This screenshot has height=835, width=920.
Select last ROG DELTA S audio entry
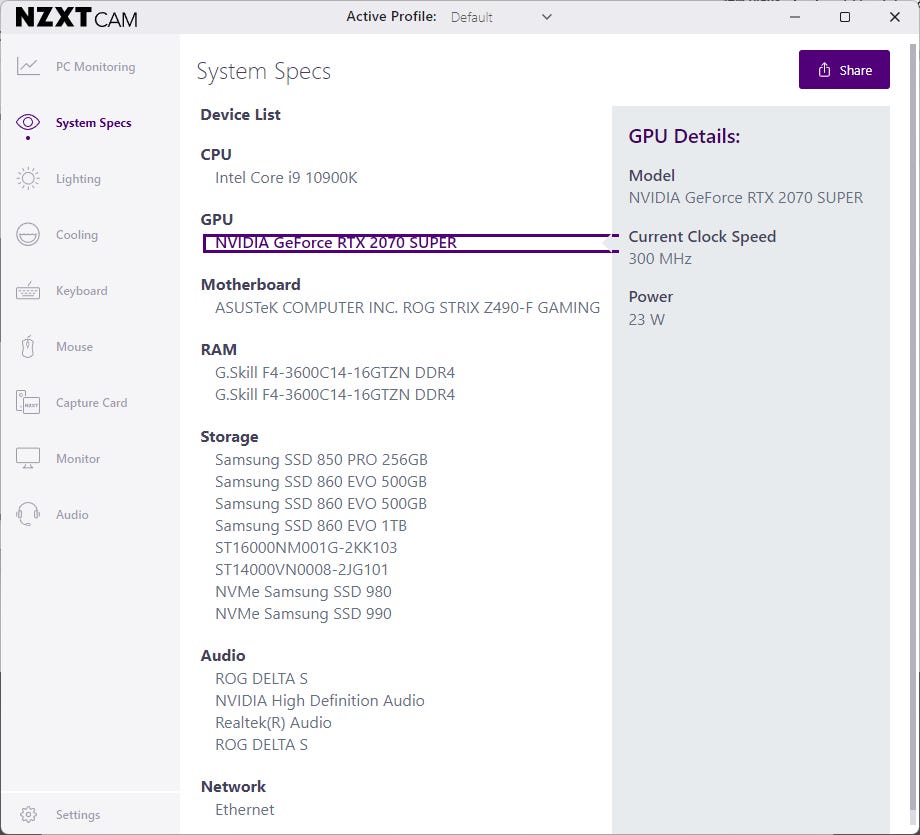click(261, 745)
